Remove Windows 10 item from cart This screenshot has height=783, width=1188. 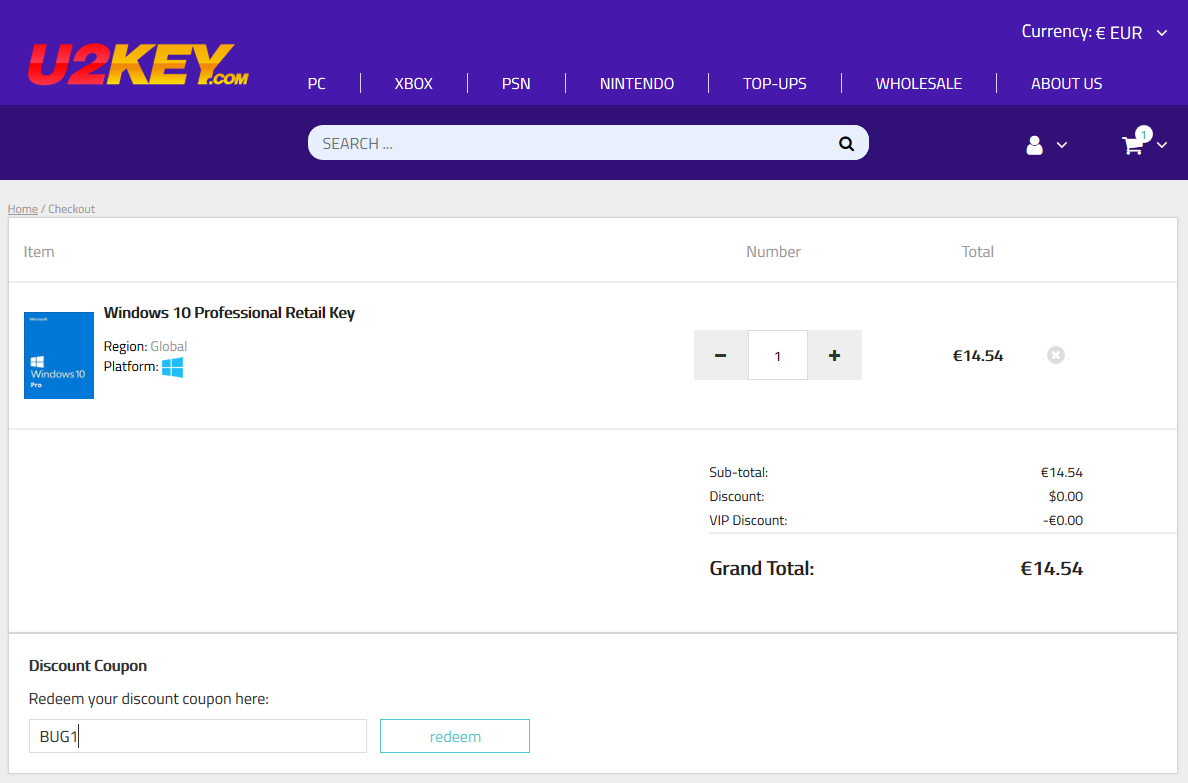tap(1055, 355)
